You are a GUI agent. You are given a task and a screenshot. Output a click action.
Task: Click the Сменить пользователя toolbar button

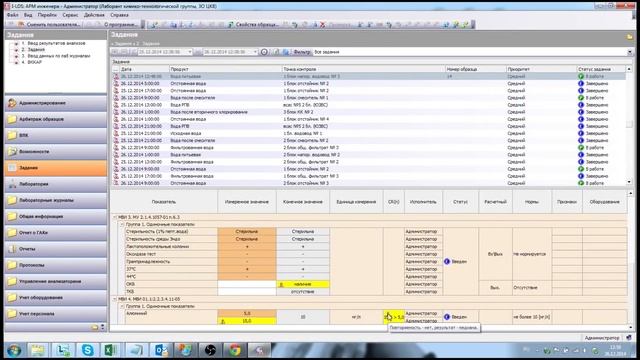49,24
